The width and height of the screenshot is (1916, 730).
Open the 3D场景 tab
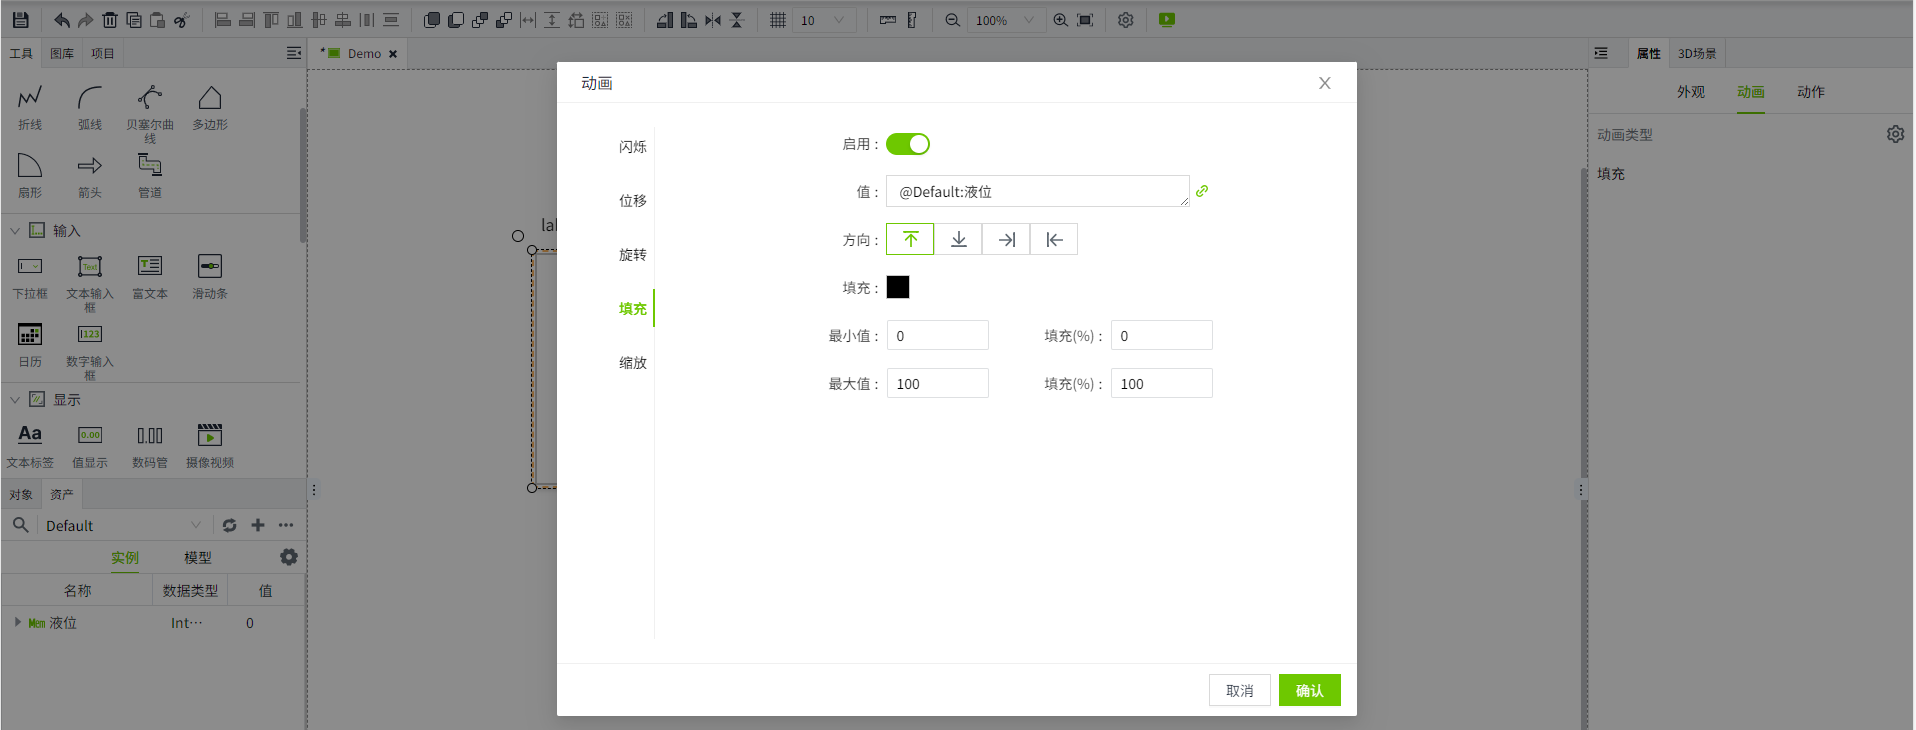tap(1697, 54)
